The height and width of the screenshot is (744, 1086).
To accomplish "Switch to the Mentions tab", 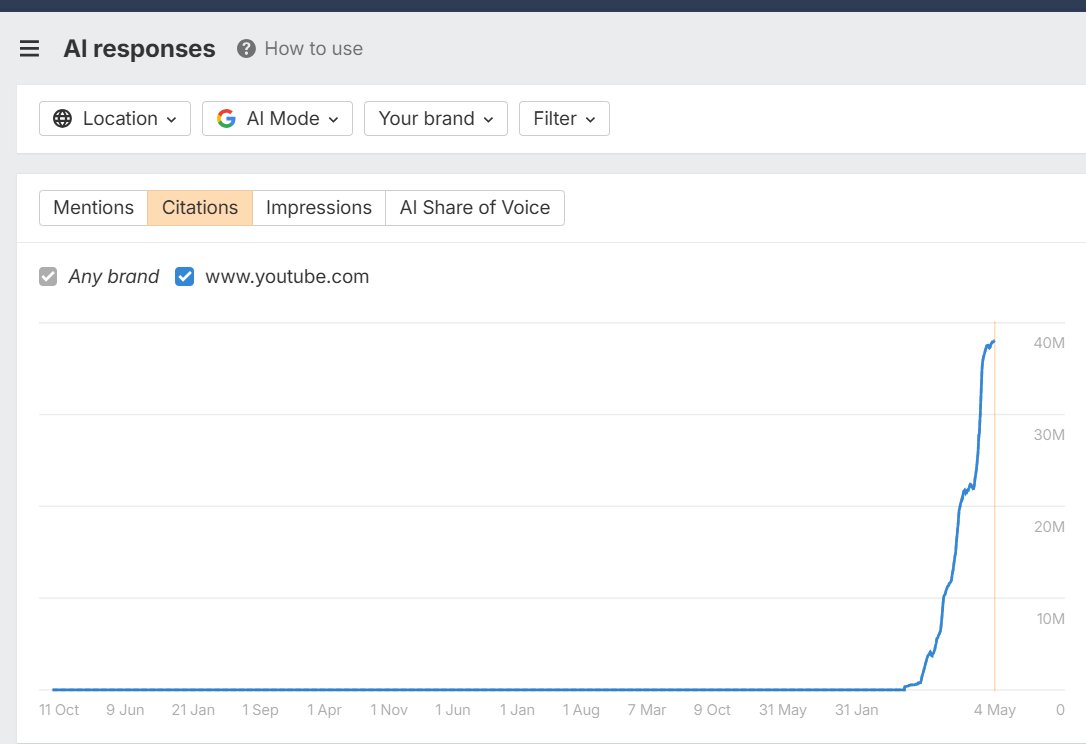I will (x=94, y=208).
